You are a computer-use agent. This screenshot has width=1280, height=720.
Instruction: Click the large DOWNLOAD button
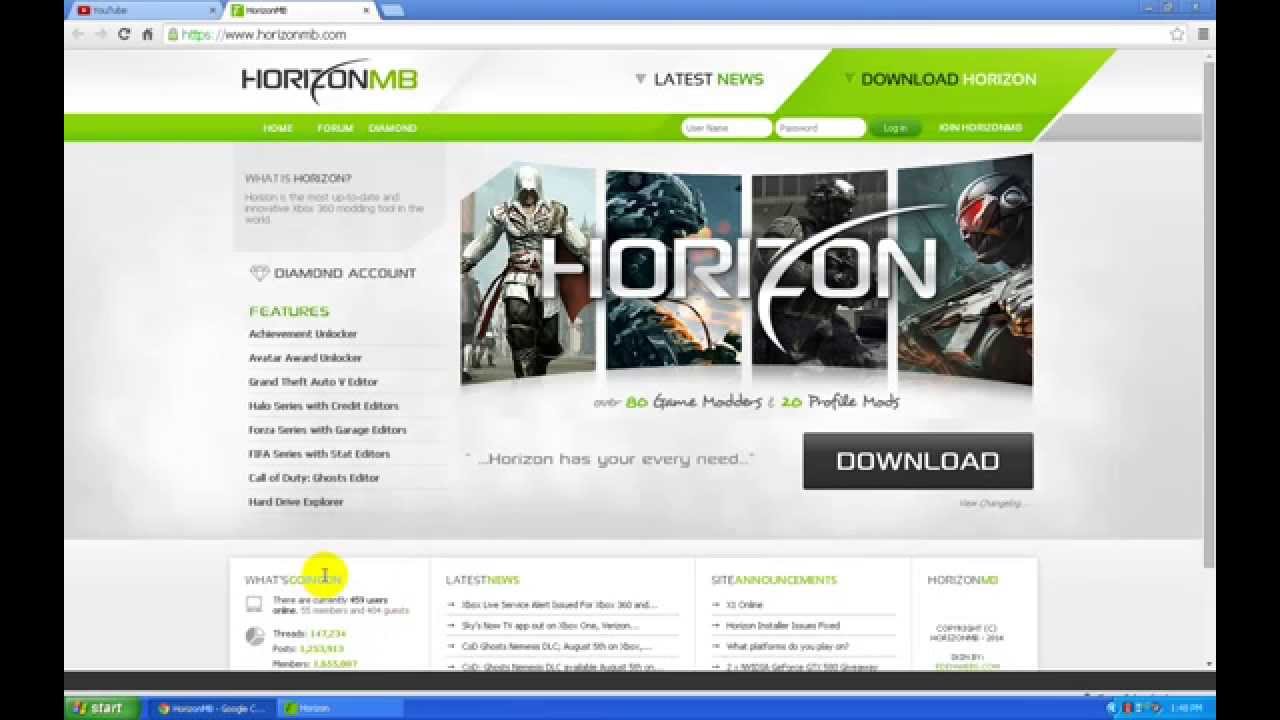918,461
